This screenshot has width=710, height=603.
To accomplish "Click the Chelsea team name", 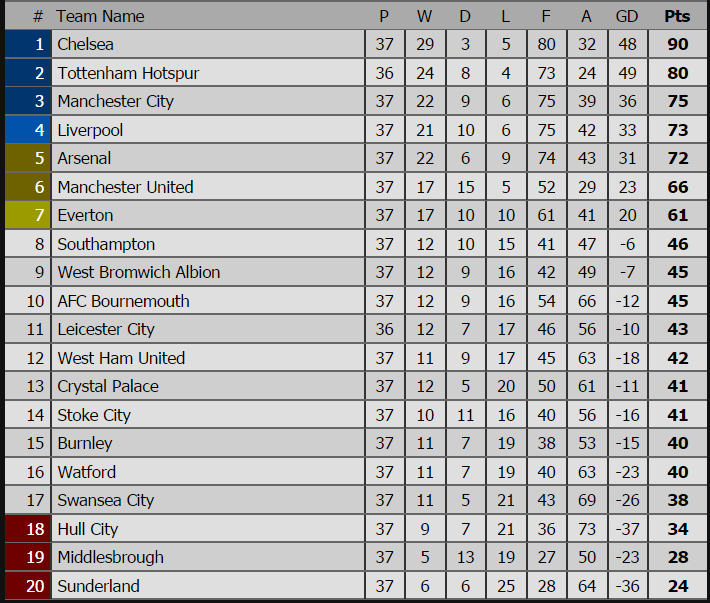I will coord(86,44).
